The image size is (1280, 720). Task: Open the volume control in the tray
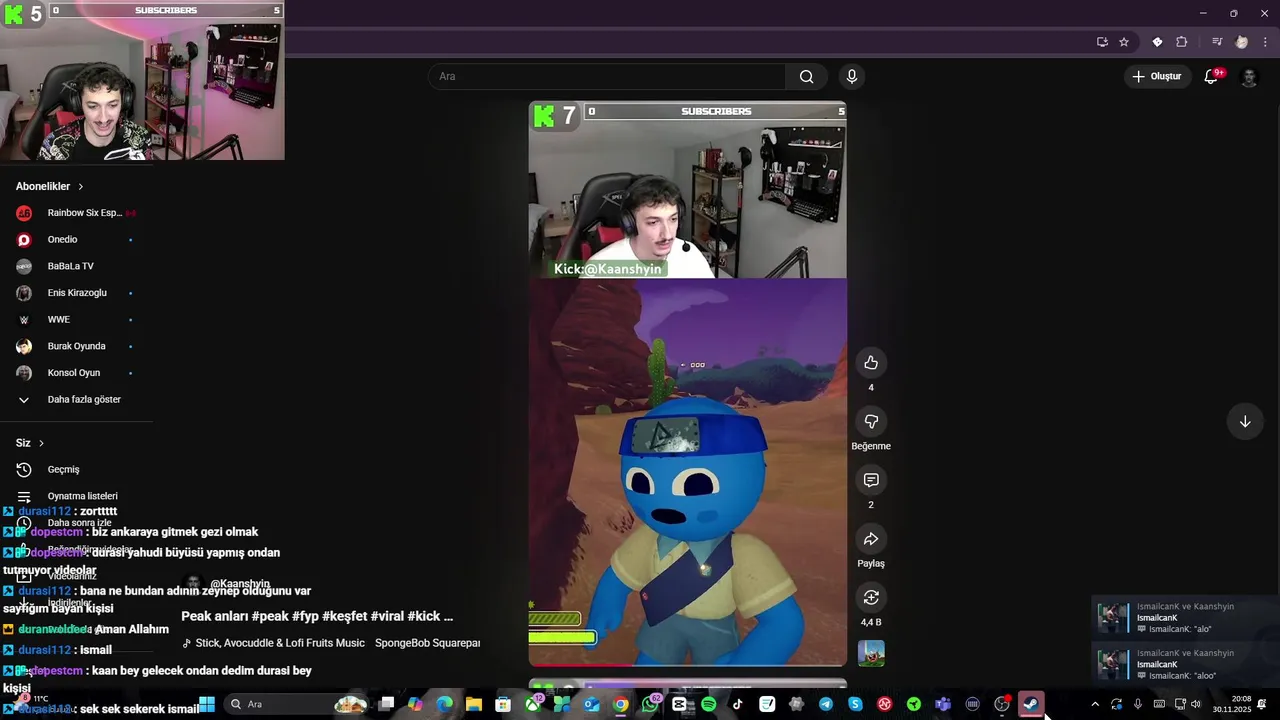pos(1196,705)
